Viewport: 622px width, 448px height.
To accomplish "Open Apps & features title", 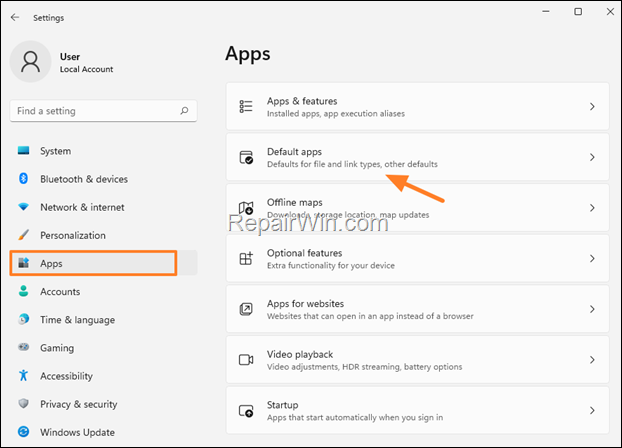I will tap(302, 101).
